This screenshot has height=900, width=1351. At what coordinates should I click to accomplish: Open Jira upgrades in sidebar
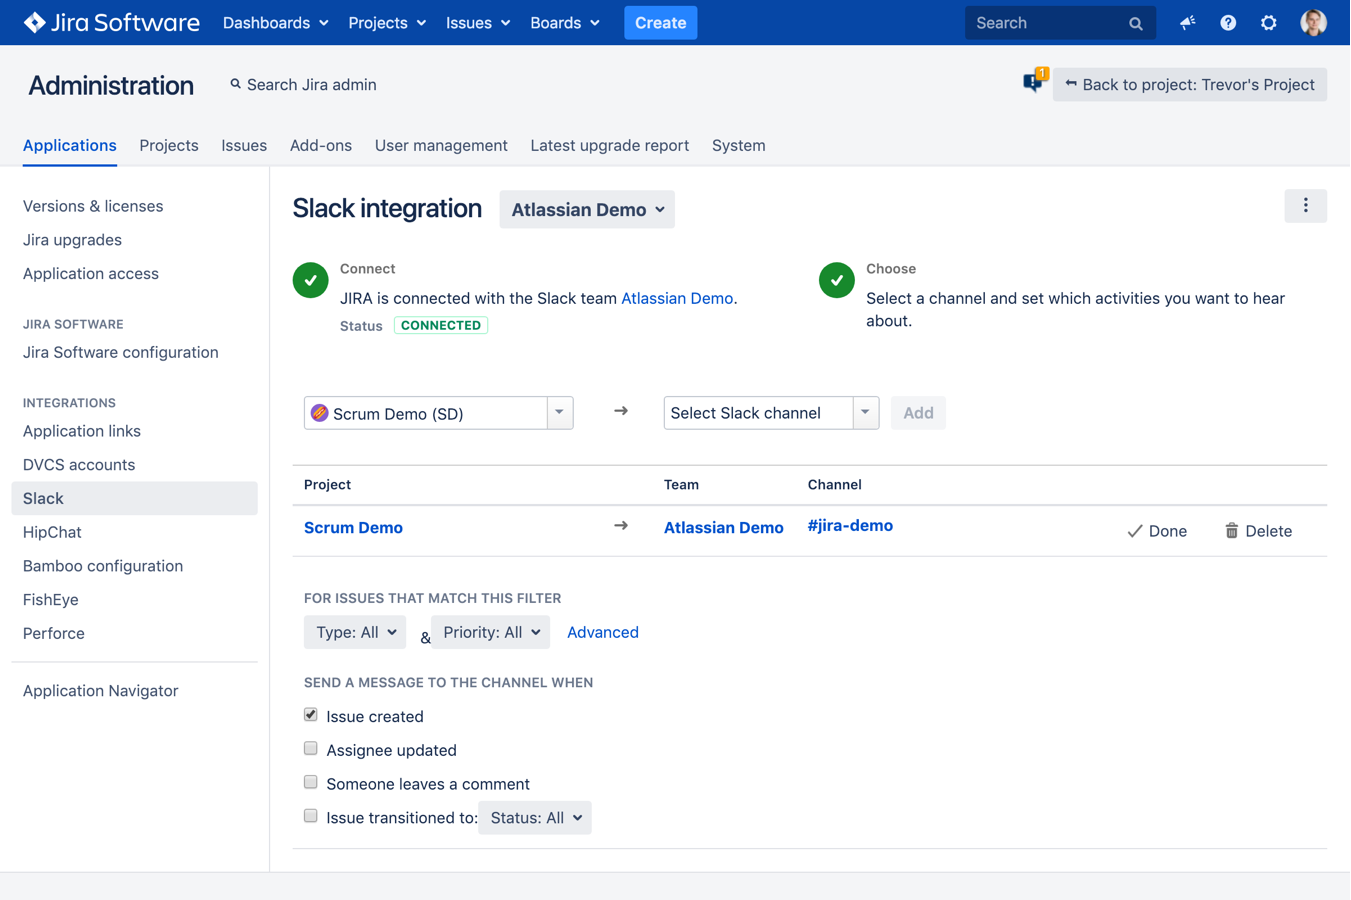(72, 240)
